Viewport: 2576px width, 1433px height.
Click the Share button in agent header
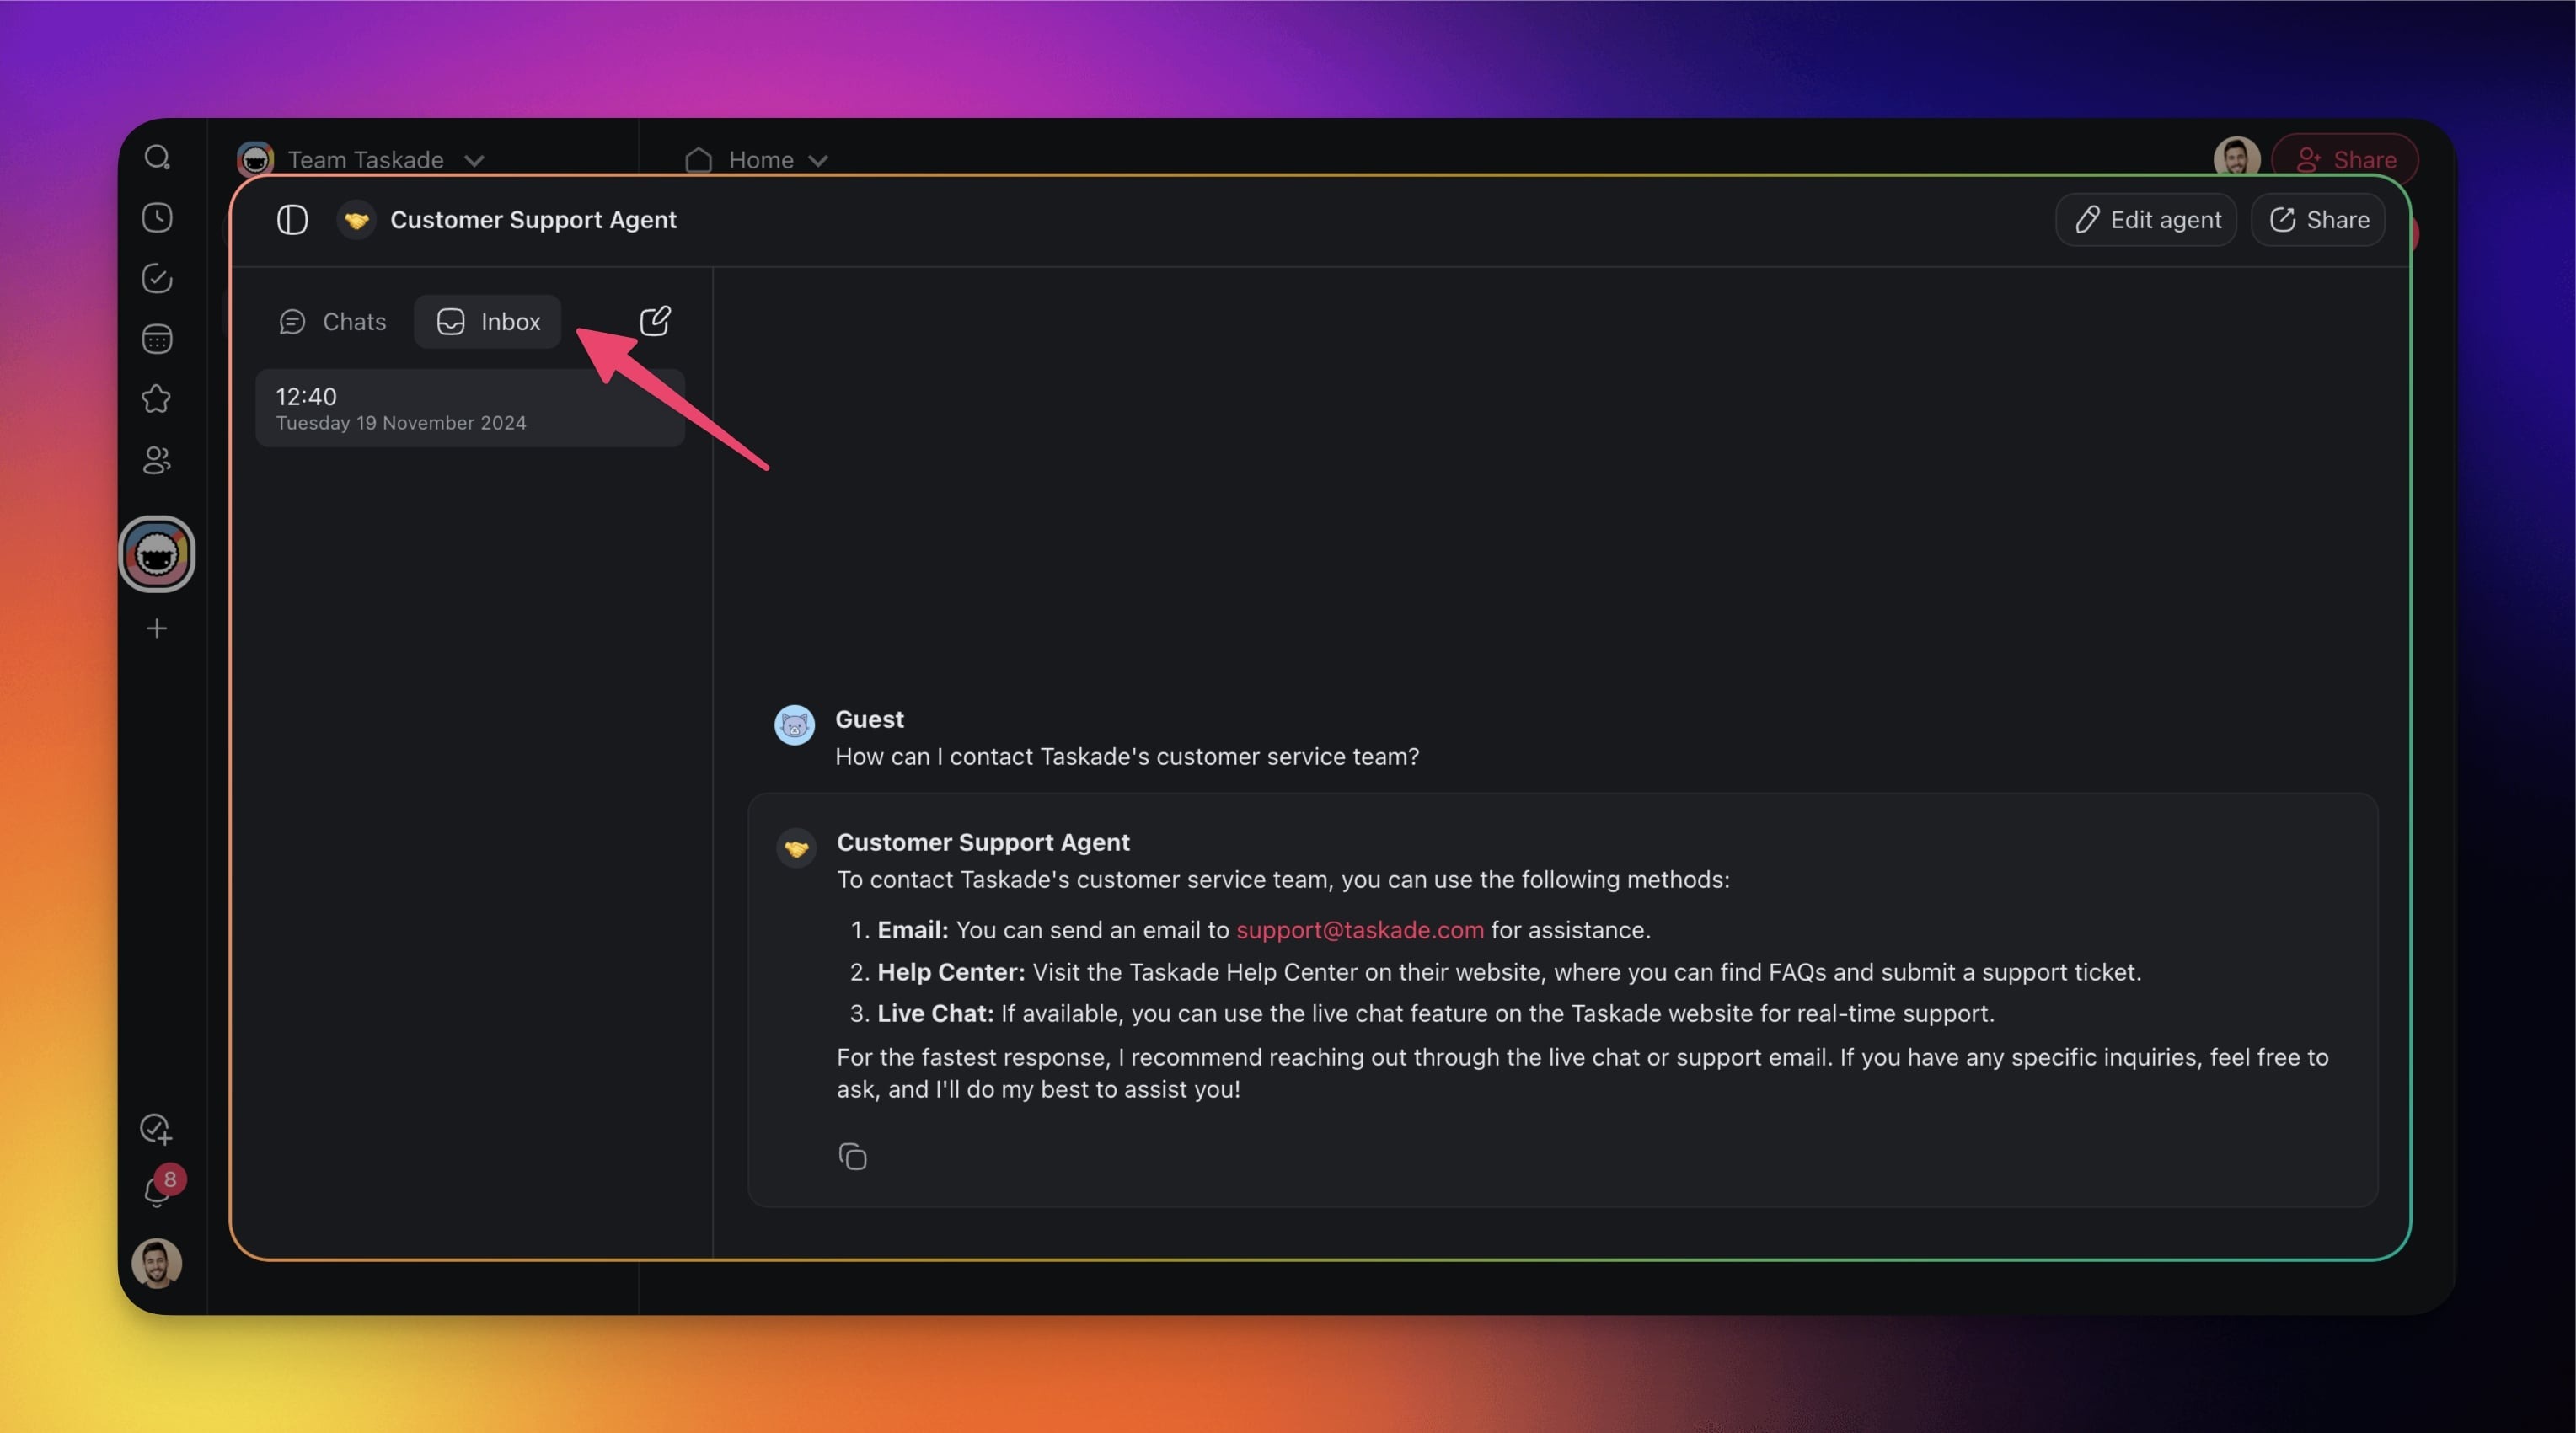pyautogui.click(x=2318, y=220)
